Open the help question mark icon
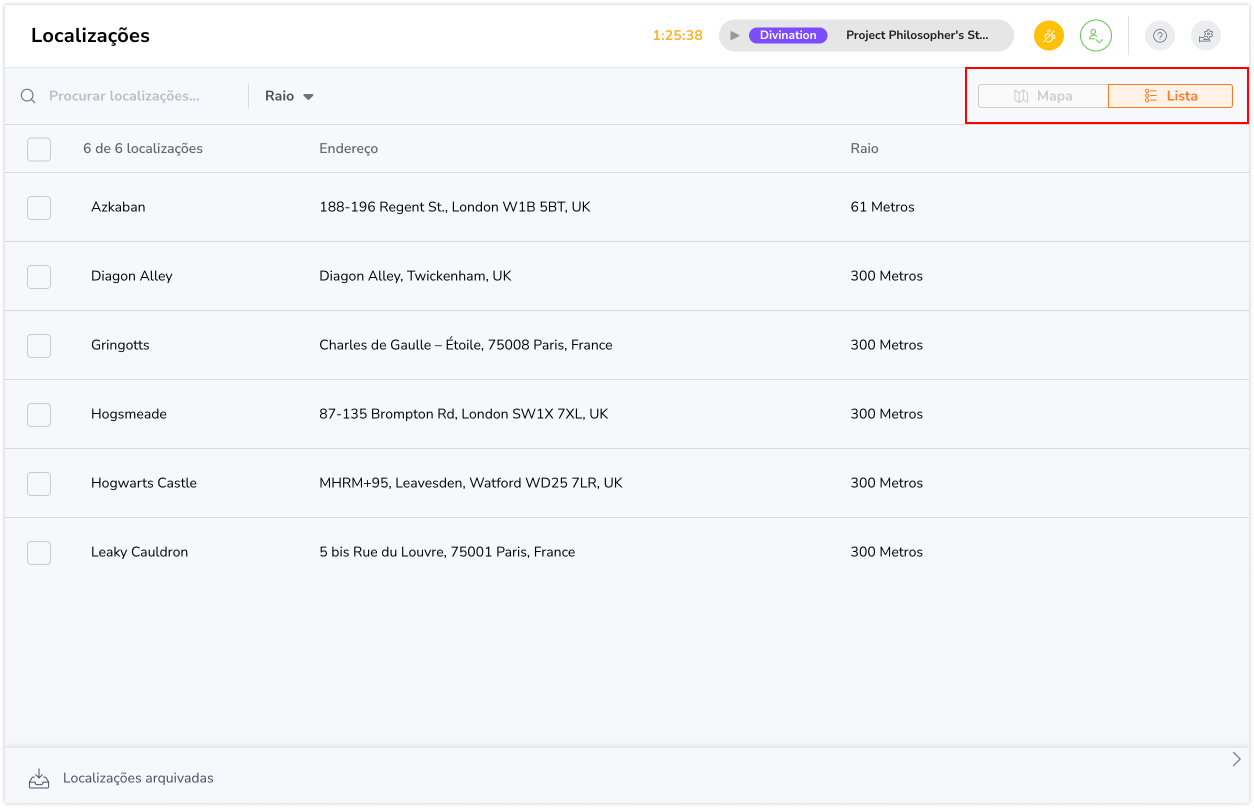Image resolution: width=1254 pixels, height=808 pixels. point(1160,36)
